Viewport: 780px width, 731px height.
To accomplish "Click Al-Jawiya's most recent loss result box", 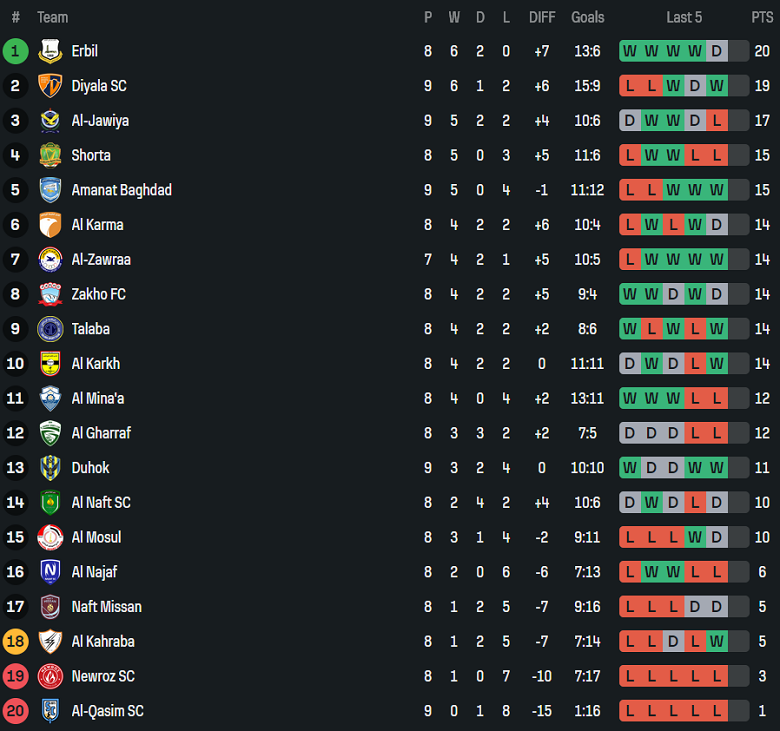I will point(716,121).
